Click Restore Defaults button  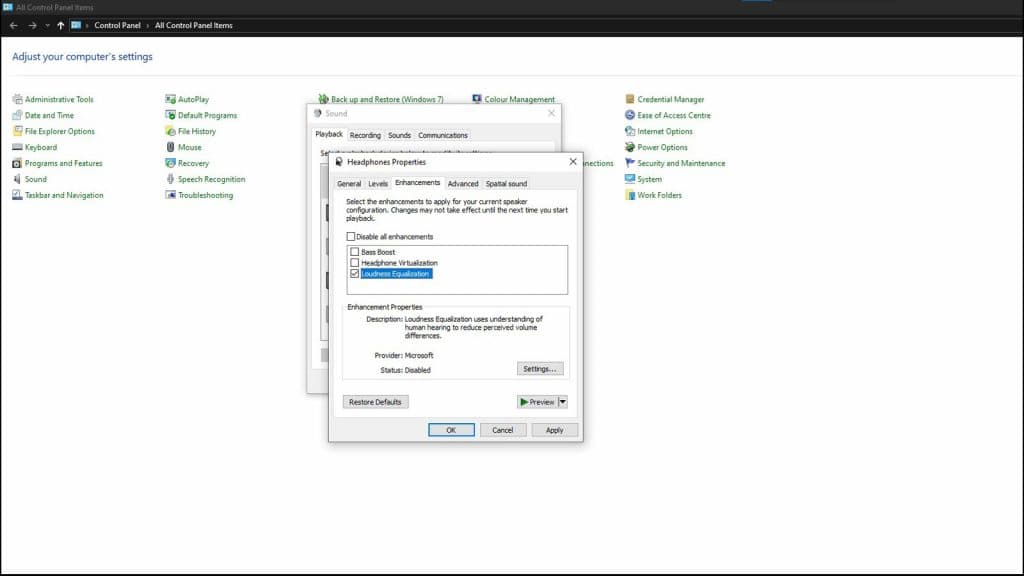(376, 402)
